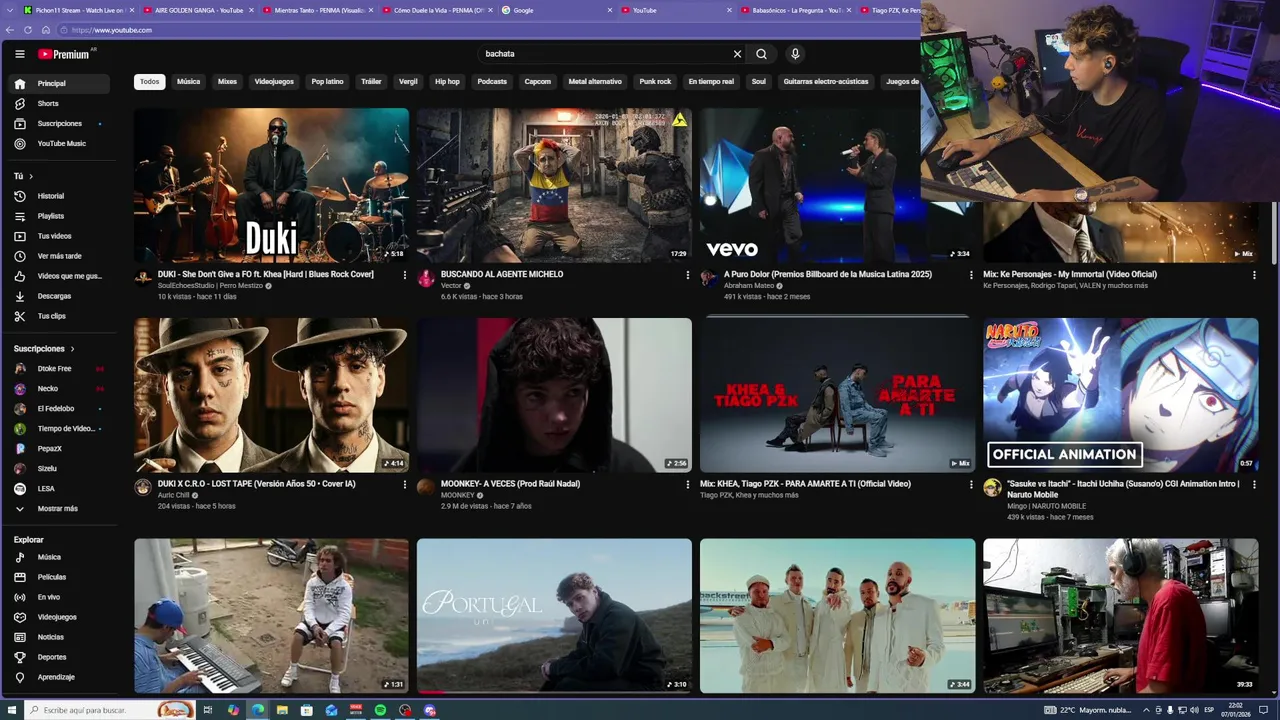Open SoulEchoesStudio channel avatar
Screen dimensions: 1280x720
point(143,278)
